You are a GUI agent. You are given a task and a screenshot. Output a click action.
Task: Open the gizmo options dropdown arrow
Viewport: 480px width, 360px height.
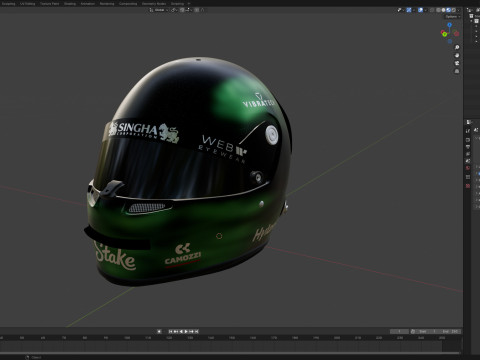click(x=414, y=10)
